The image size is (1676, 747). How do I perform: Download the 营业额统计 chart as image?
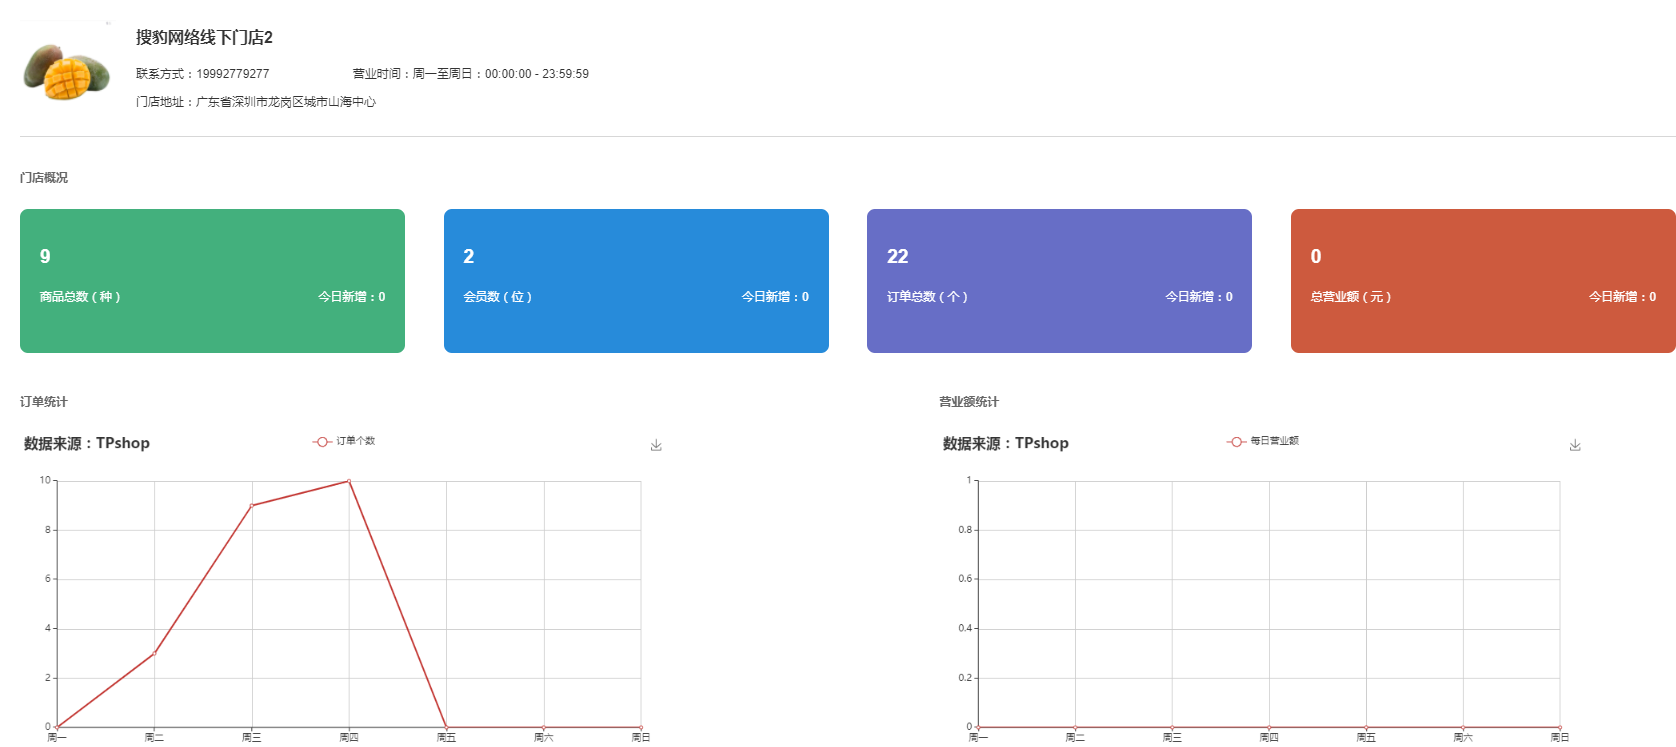click(1575, 445)
